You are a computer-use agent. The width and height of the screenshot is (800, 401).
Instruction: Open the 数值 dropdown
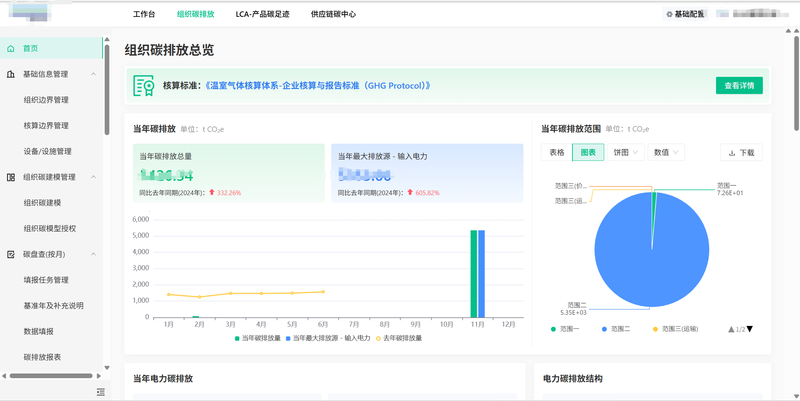coord(666,153)
